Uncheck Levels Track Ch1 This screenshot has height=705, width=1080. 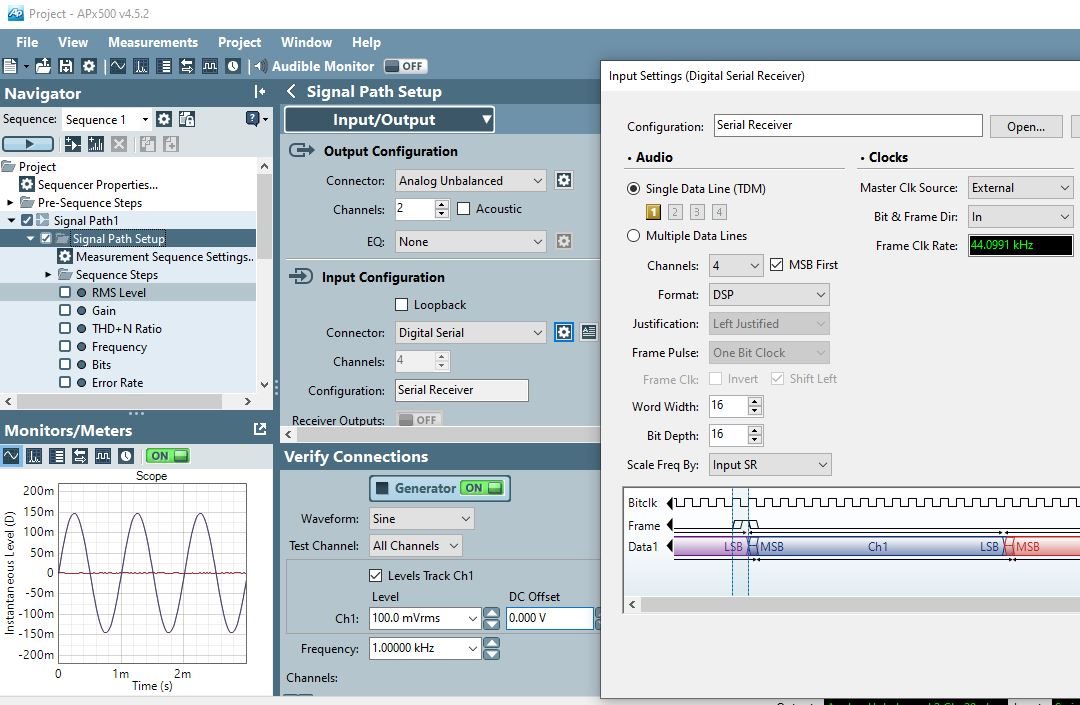click(x=375, y=575)
